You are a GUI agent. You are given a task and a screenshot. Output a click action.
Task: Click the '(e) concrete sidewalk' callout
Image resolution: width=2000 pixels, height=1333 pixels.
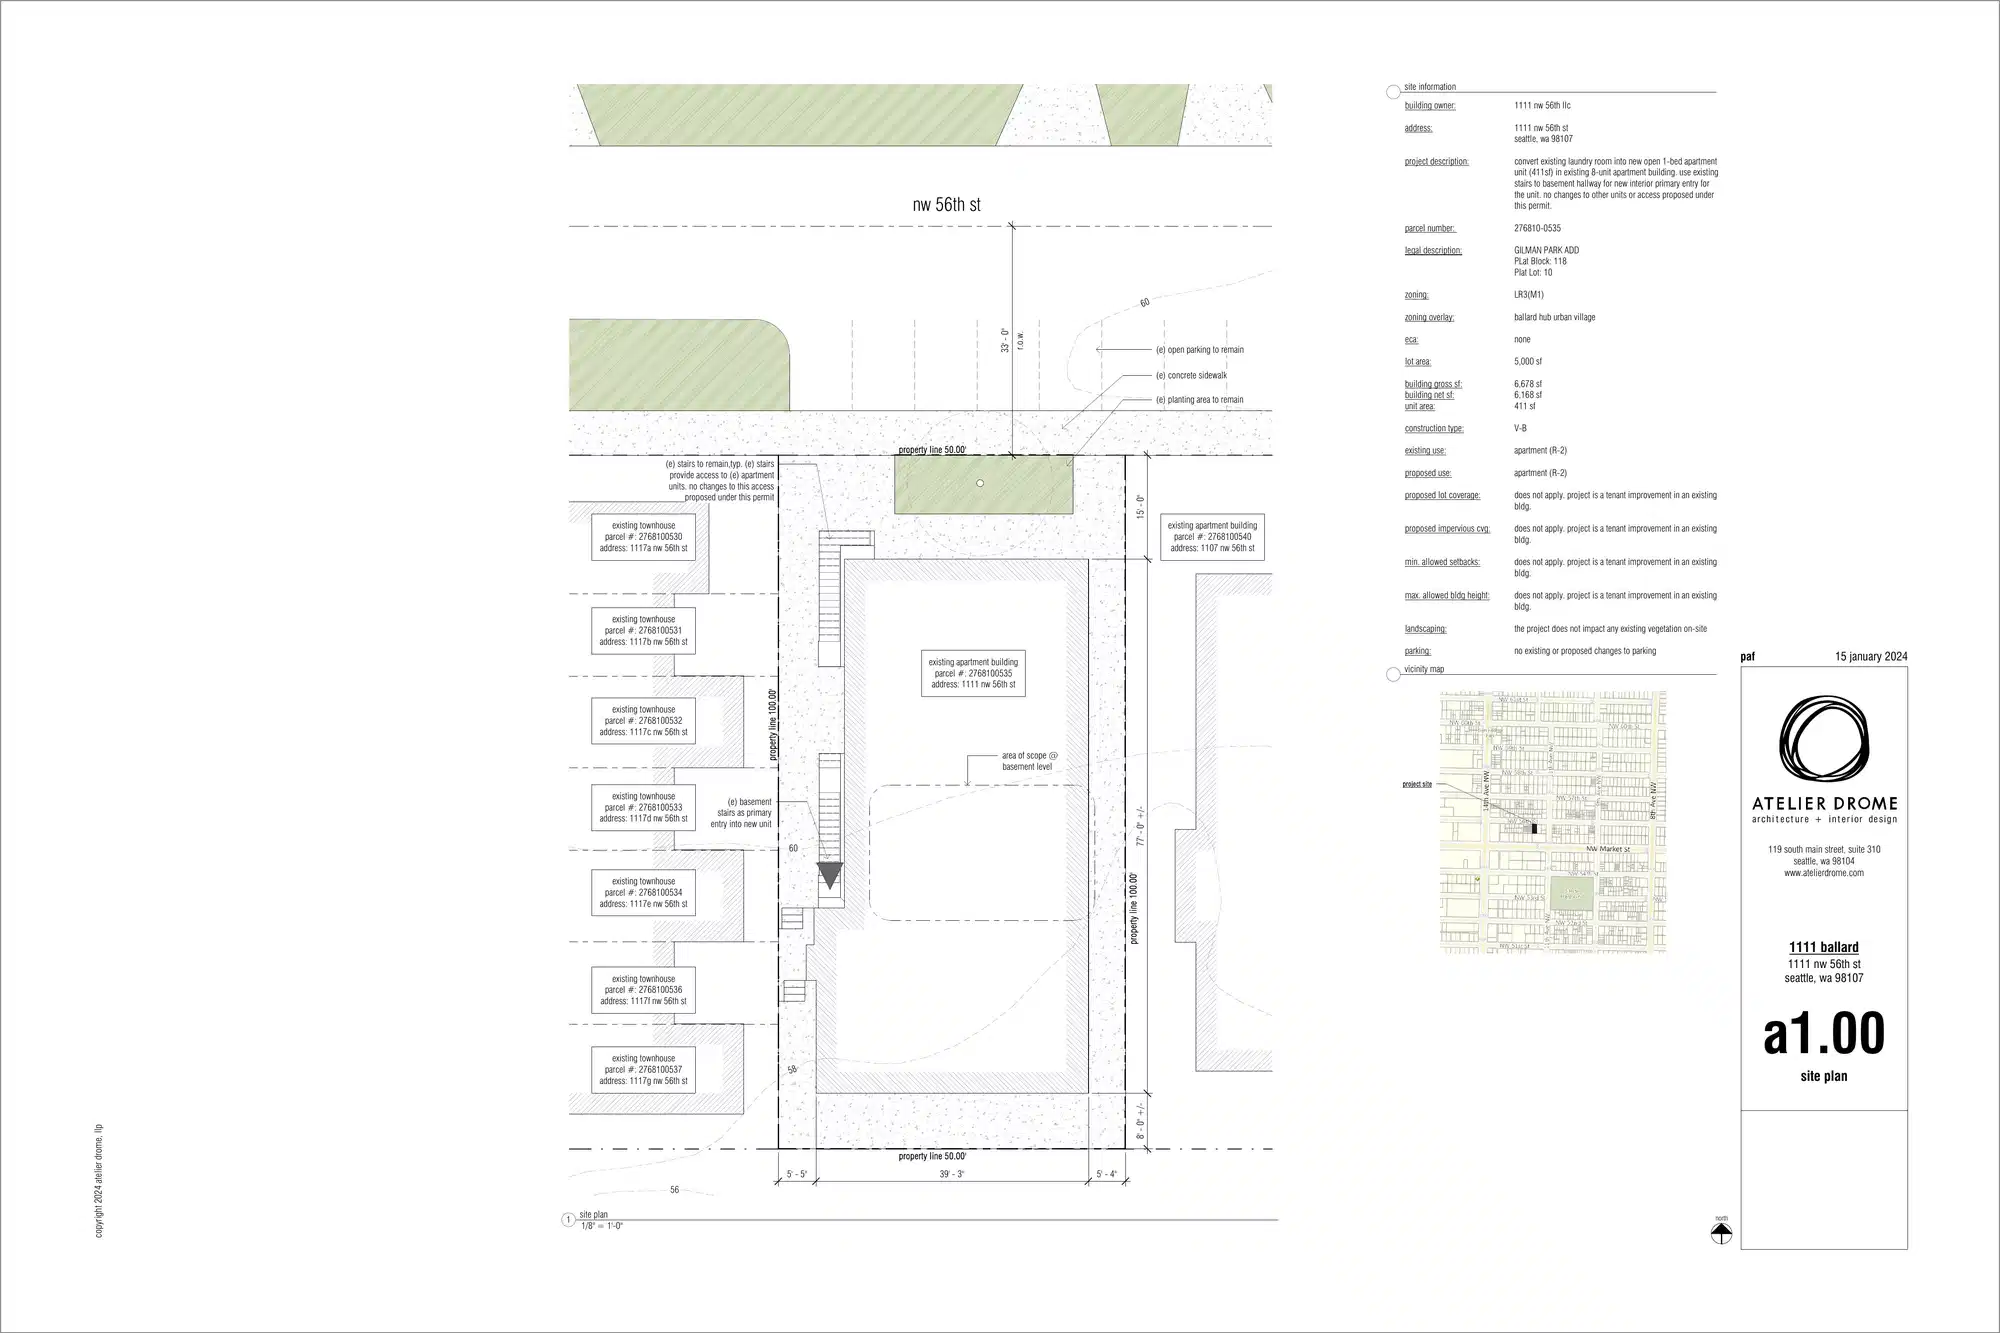point(1191,375)
